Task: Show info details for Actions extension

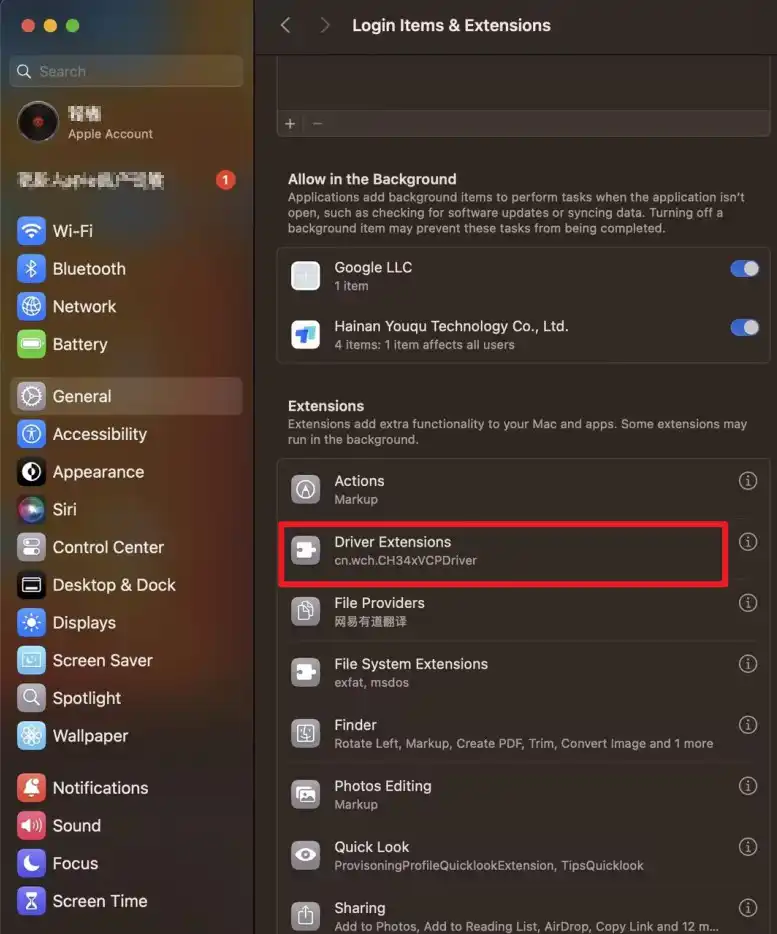Action: pos(747,481)
